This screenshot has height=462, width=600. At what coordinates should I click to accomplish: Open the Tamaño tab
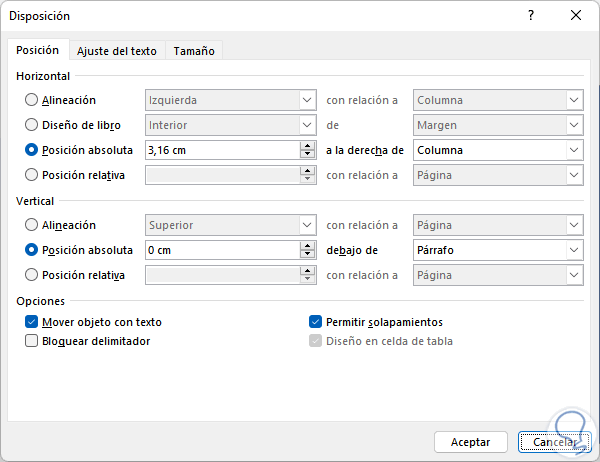click(x=194, y=51)
